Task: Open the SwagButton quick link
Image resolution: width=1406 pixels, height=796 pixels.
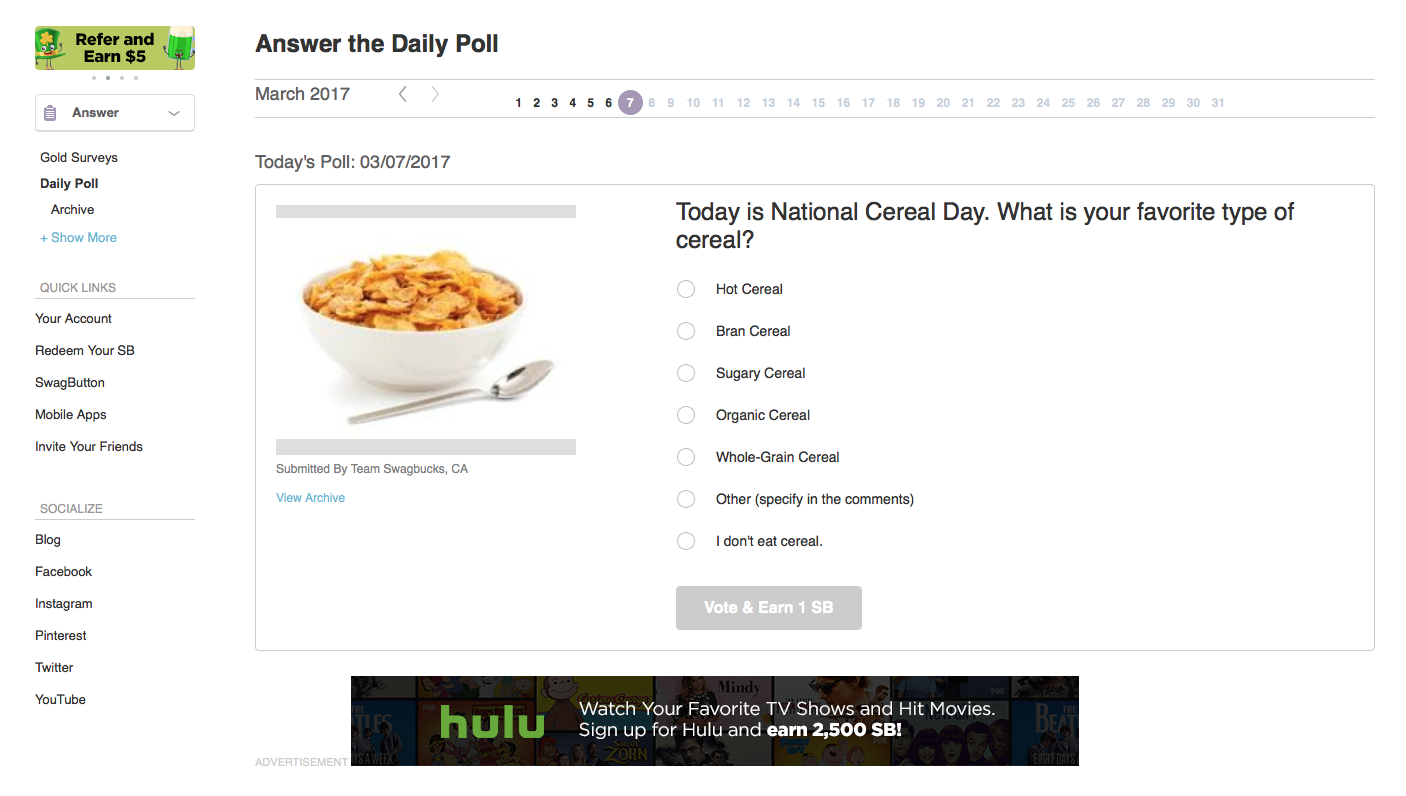Action: pos(70,383)
